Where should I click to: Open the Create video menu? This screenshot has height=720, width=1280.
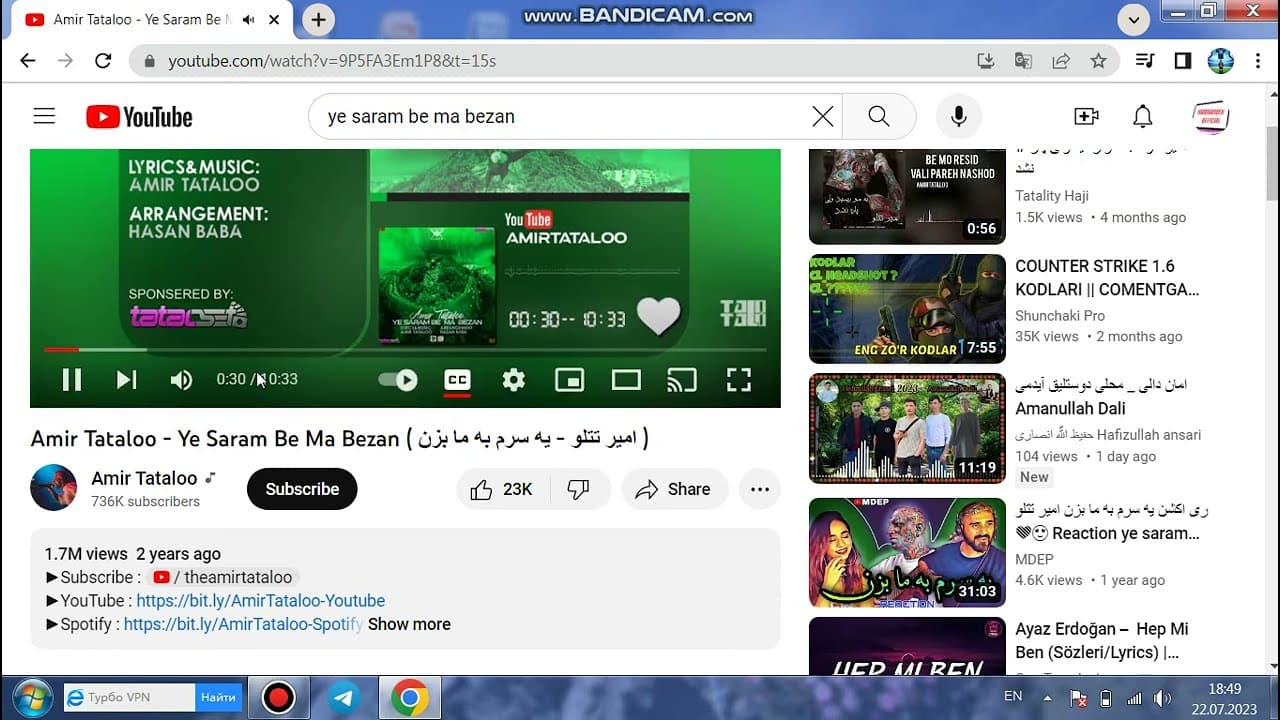tap(1086, 117)
